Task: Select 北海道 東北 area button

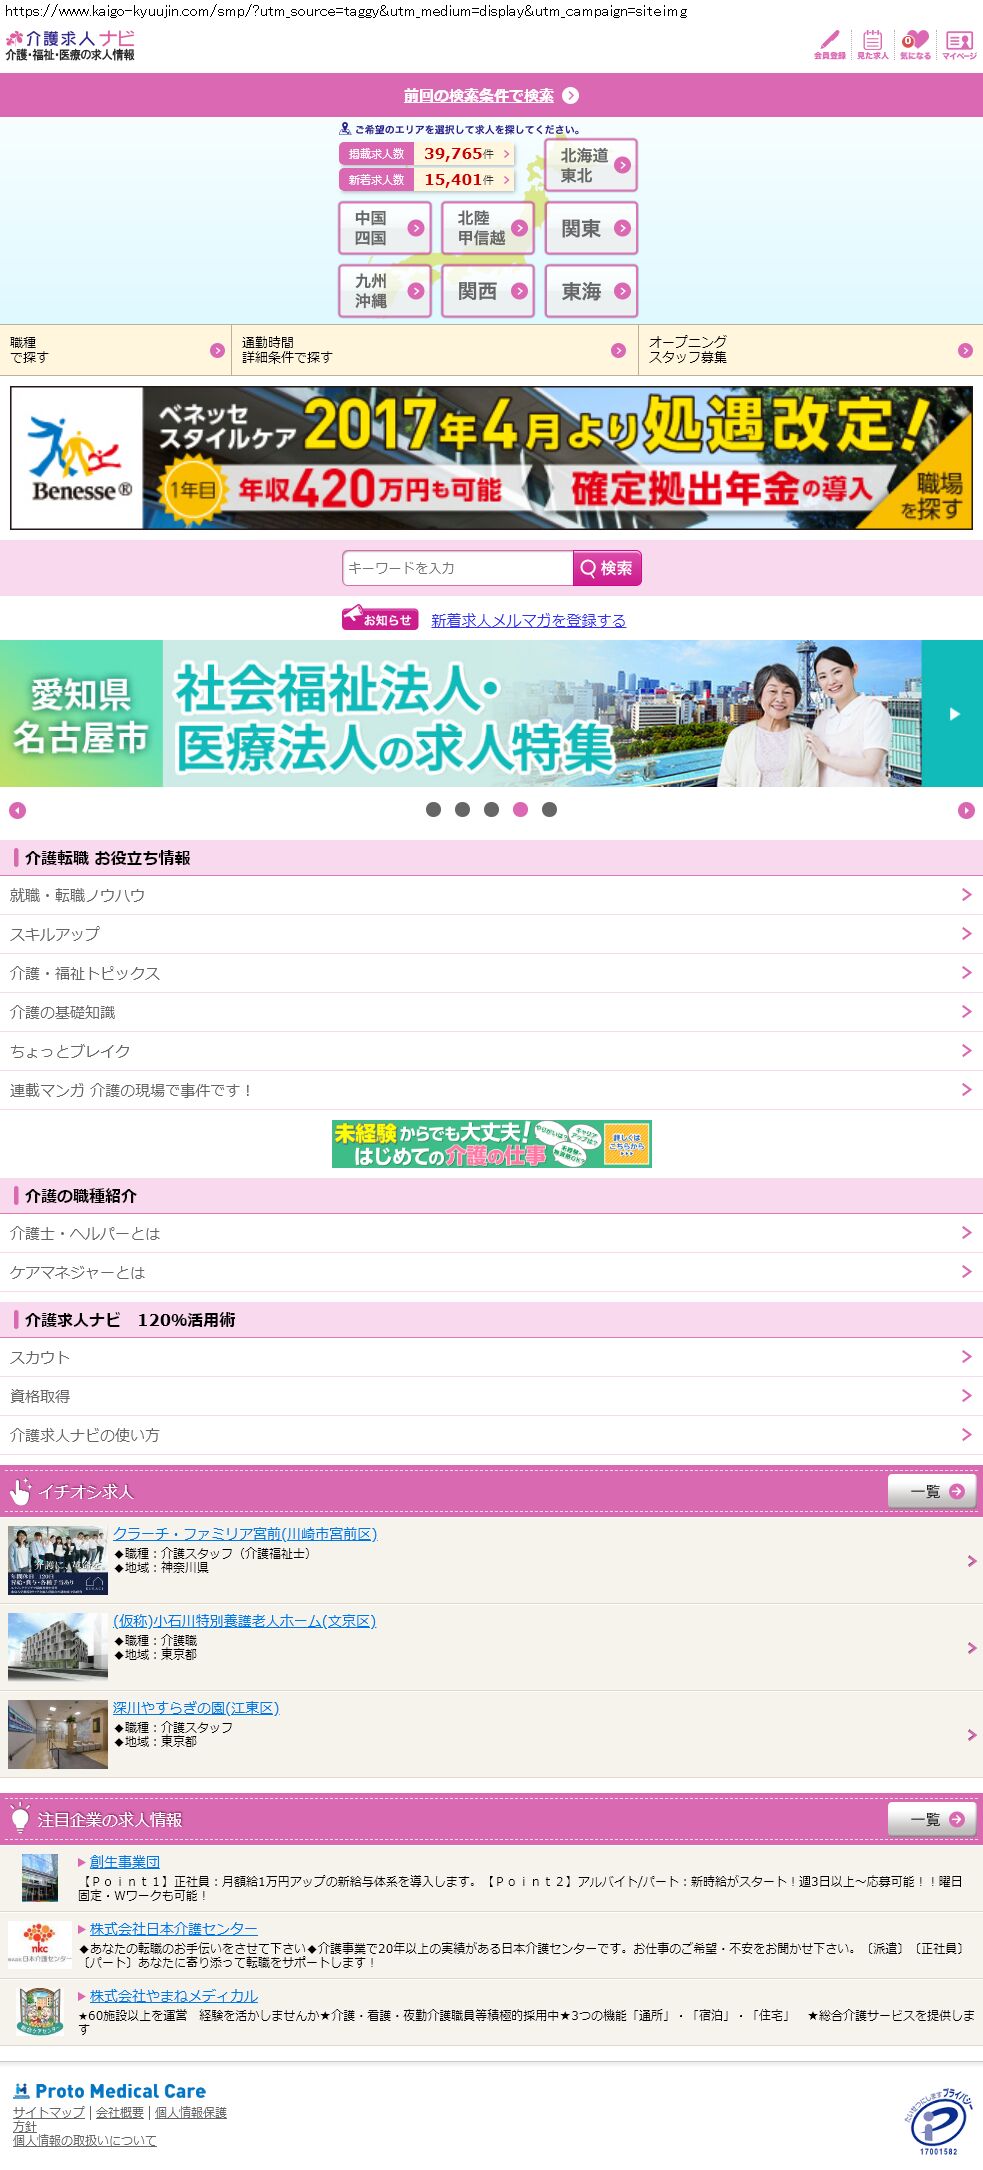Action: click(591, 165)
